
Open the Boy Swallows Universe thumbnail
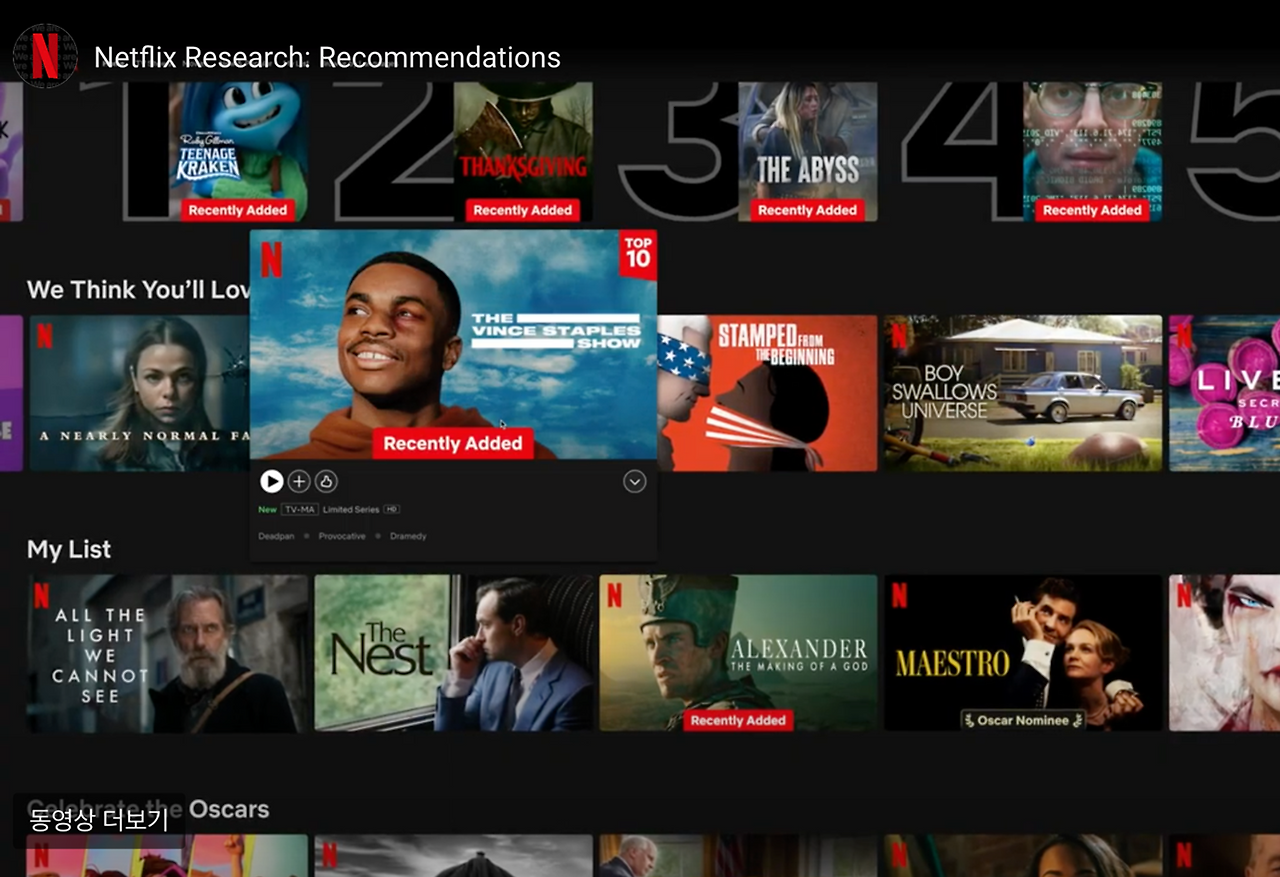pos(1023,393)
